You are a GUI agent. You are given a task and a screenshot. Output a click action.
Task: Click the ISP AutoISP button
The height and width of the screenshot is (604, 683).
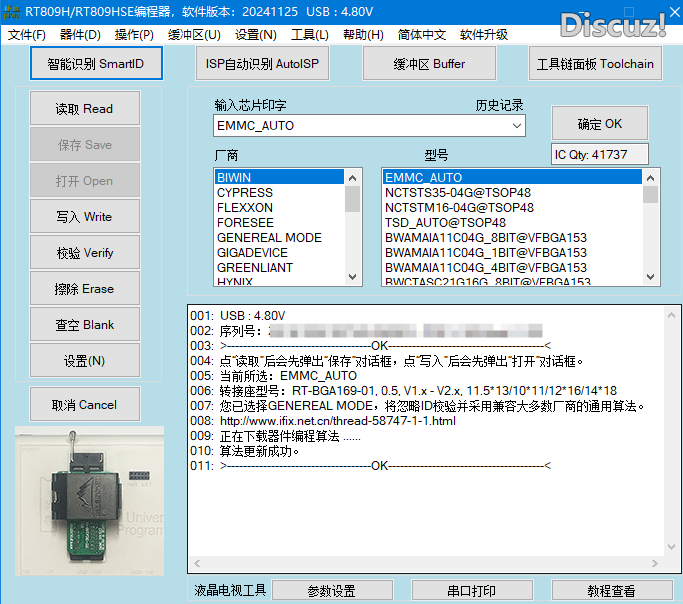pos(262,64)
